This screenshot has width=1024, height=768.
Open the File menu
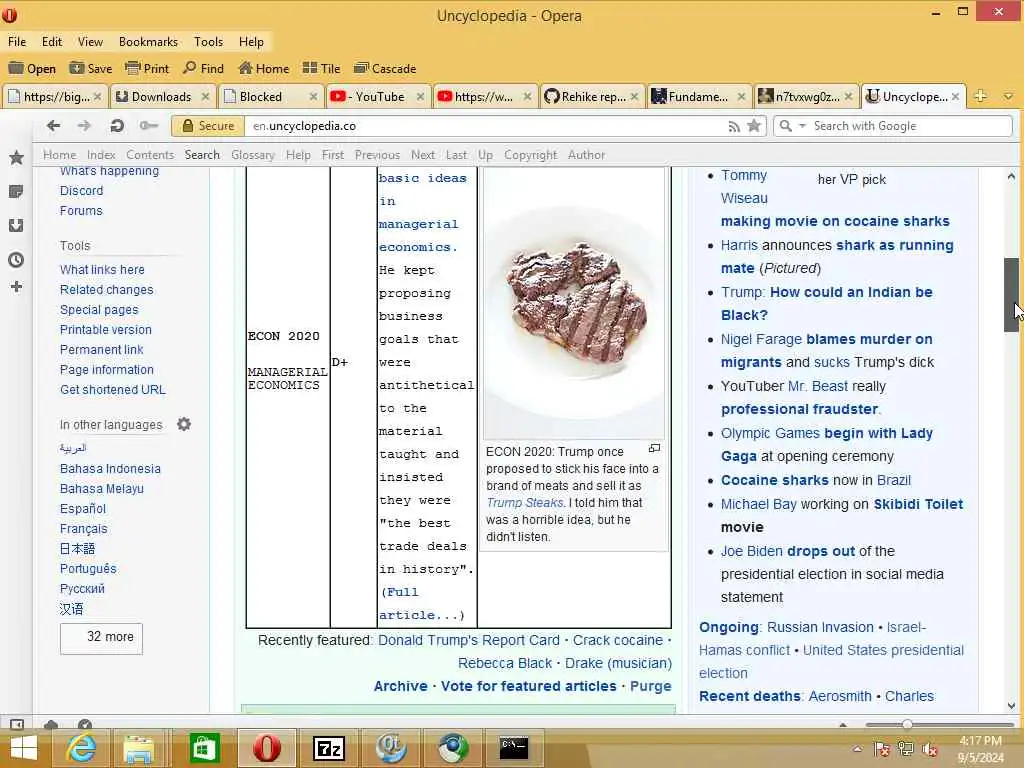click(17, 42)
